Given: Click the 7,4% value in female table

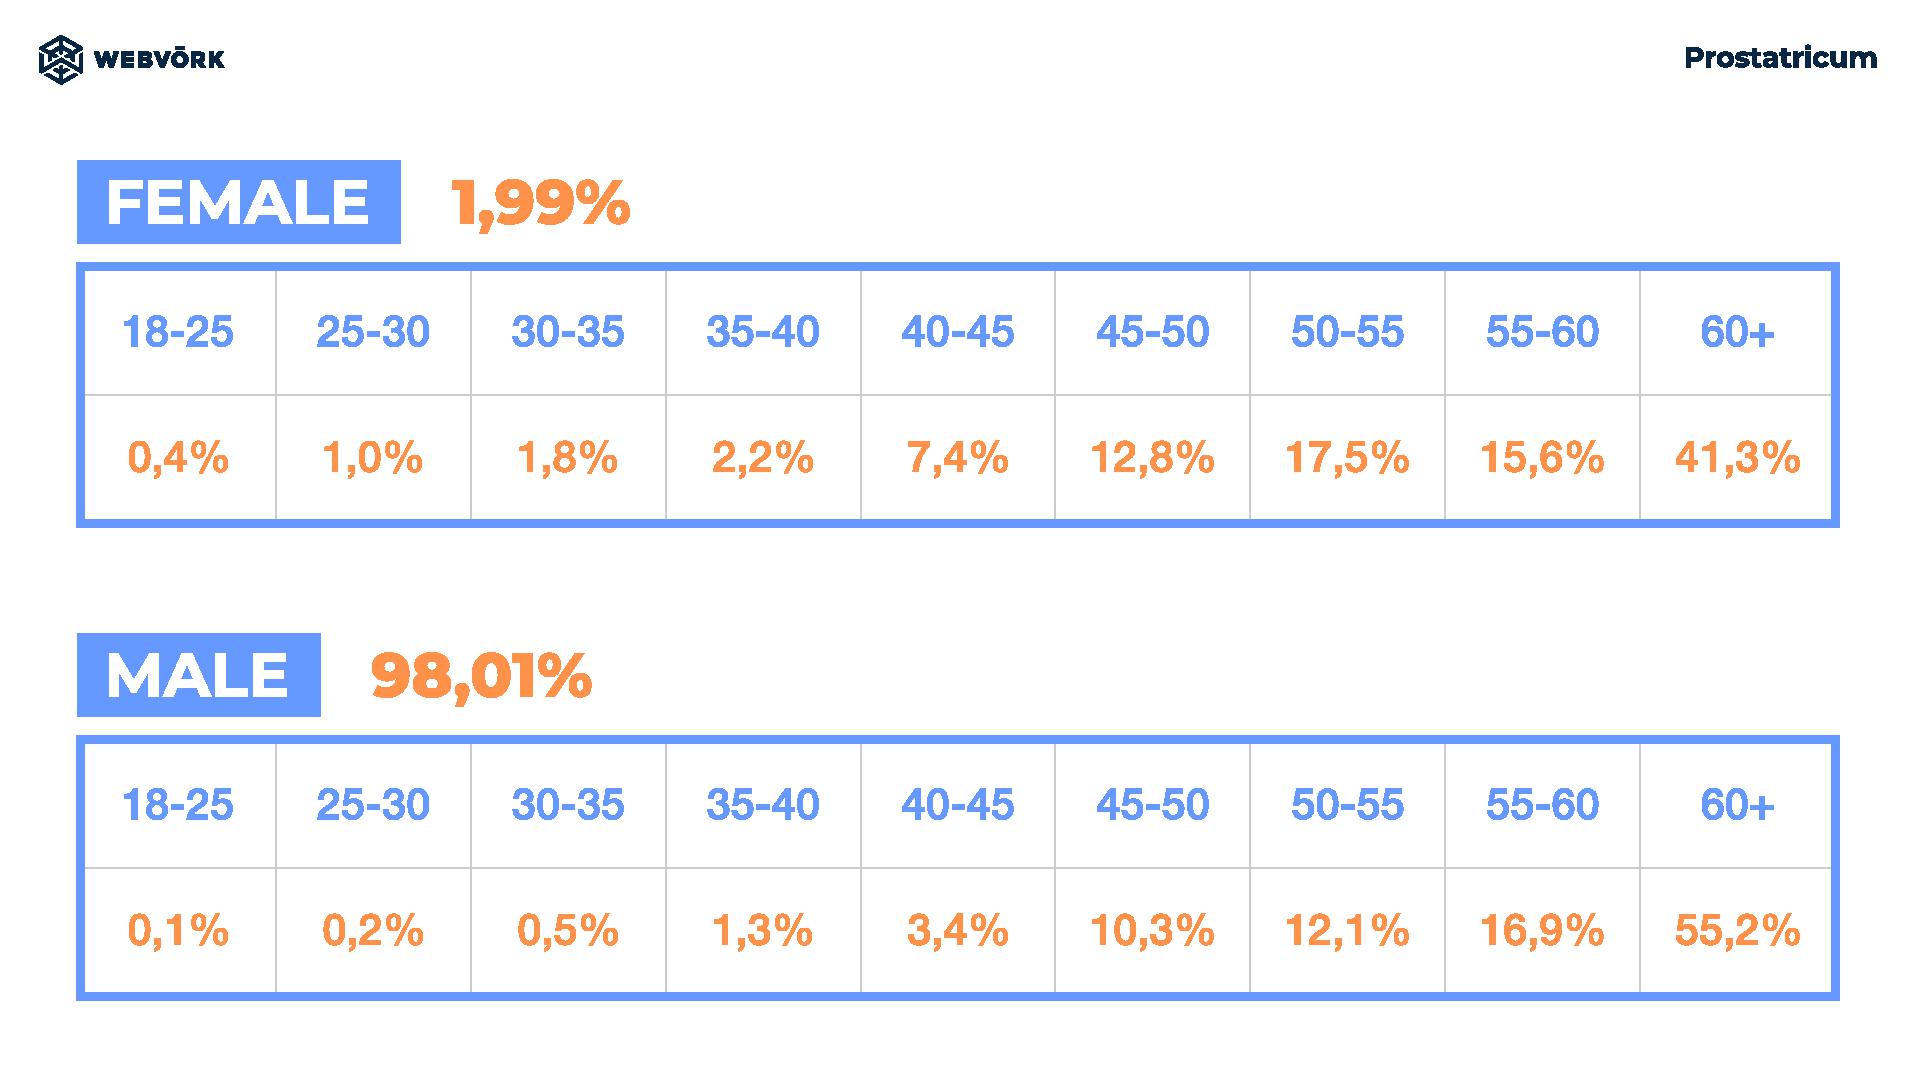Looking at the screenshot, I should [957, 458].
